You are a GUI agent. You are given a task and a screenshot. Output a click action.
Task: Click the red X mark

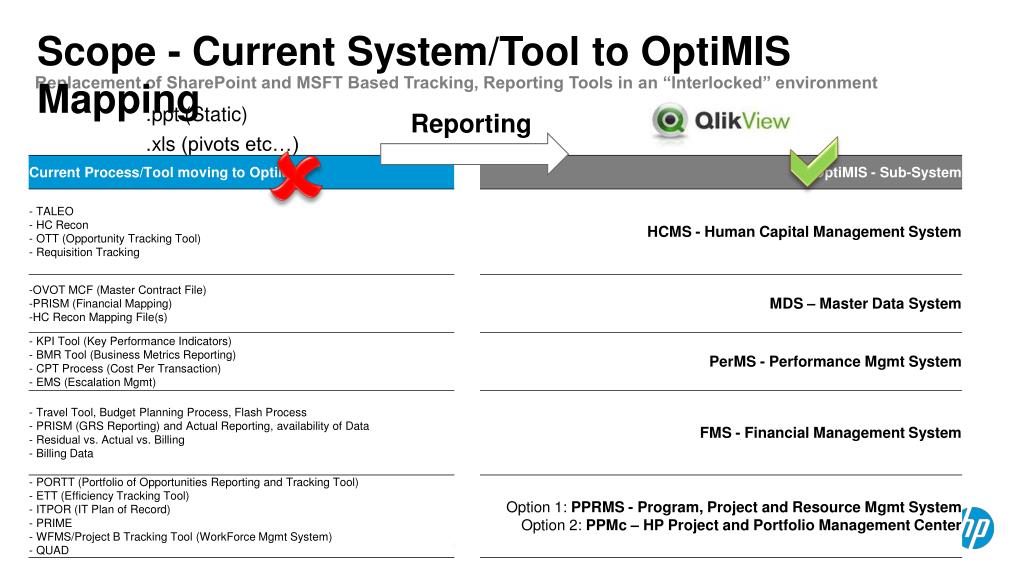point(296,177)
